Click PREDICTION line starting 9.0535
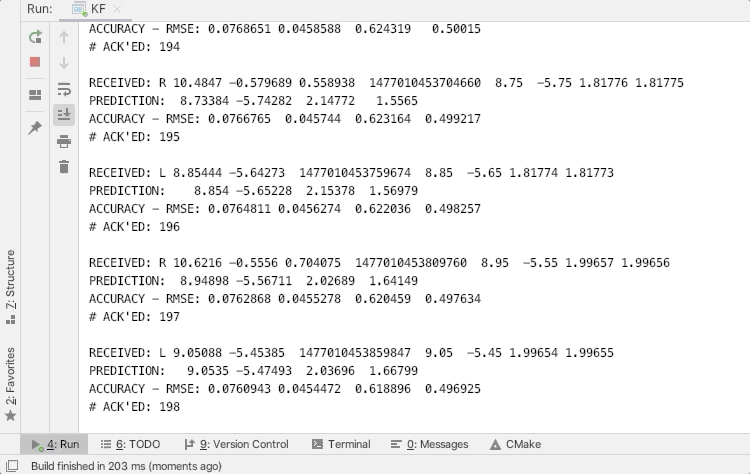 tap(254, 371)
